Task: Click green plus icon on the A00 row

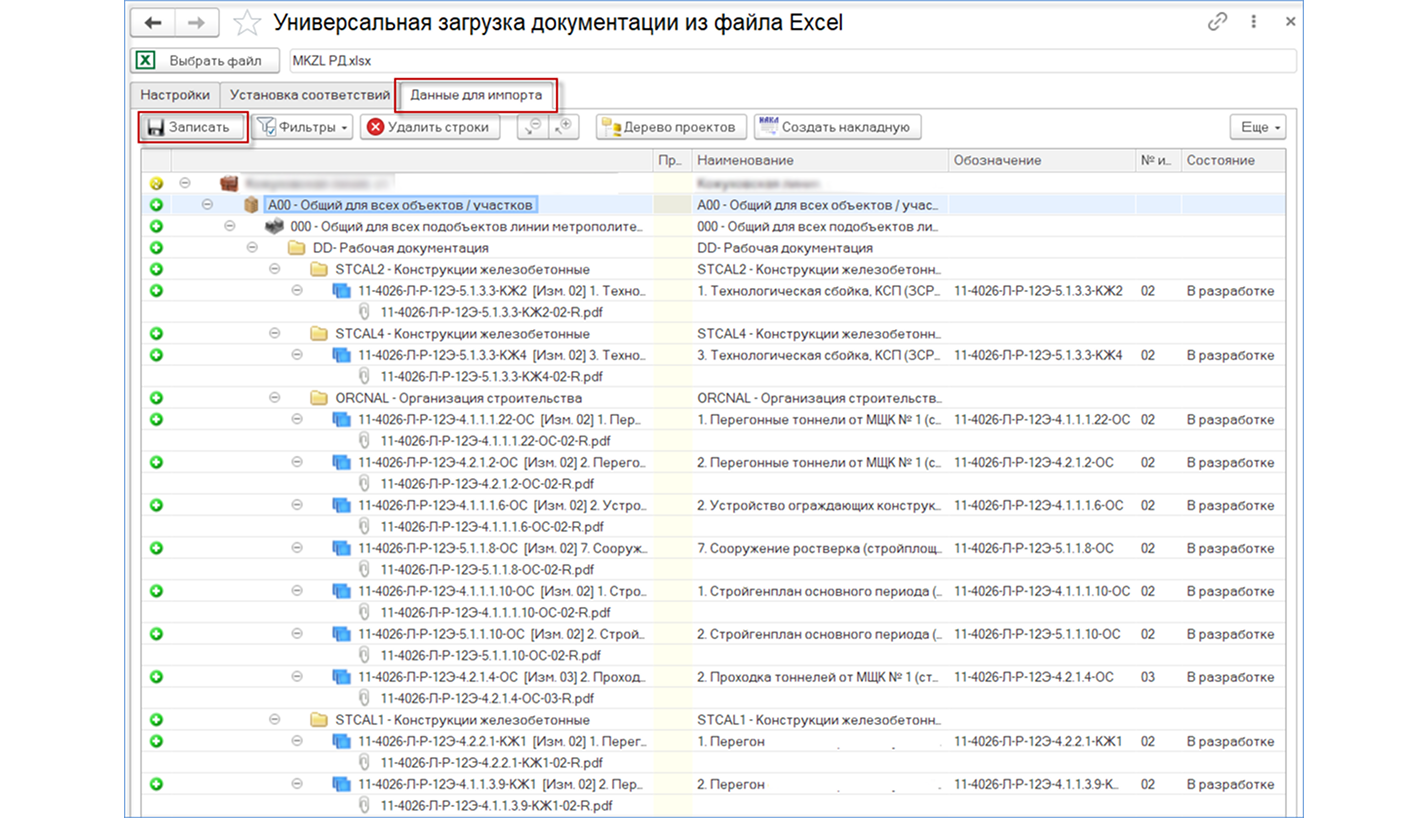Action: [x=156, y=205]
